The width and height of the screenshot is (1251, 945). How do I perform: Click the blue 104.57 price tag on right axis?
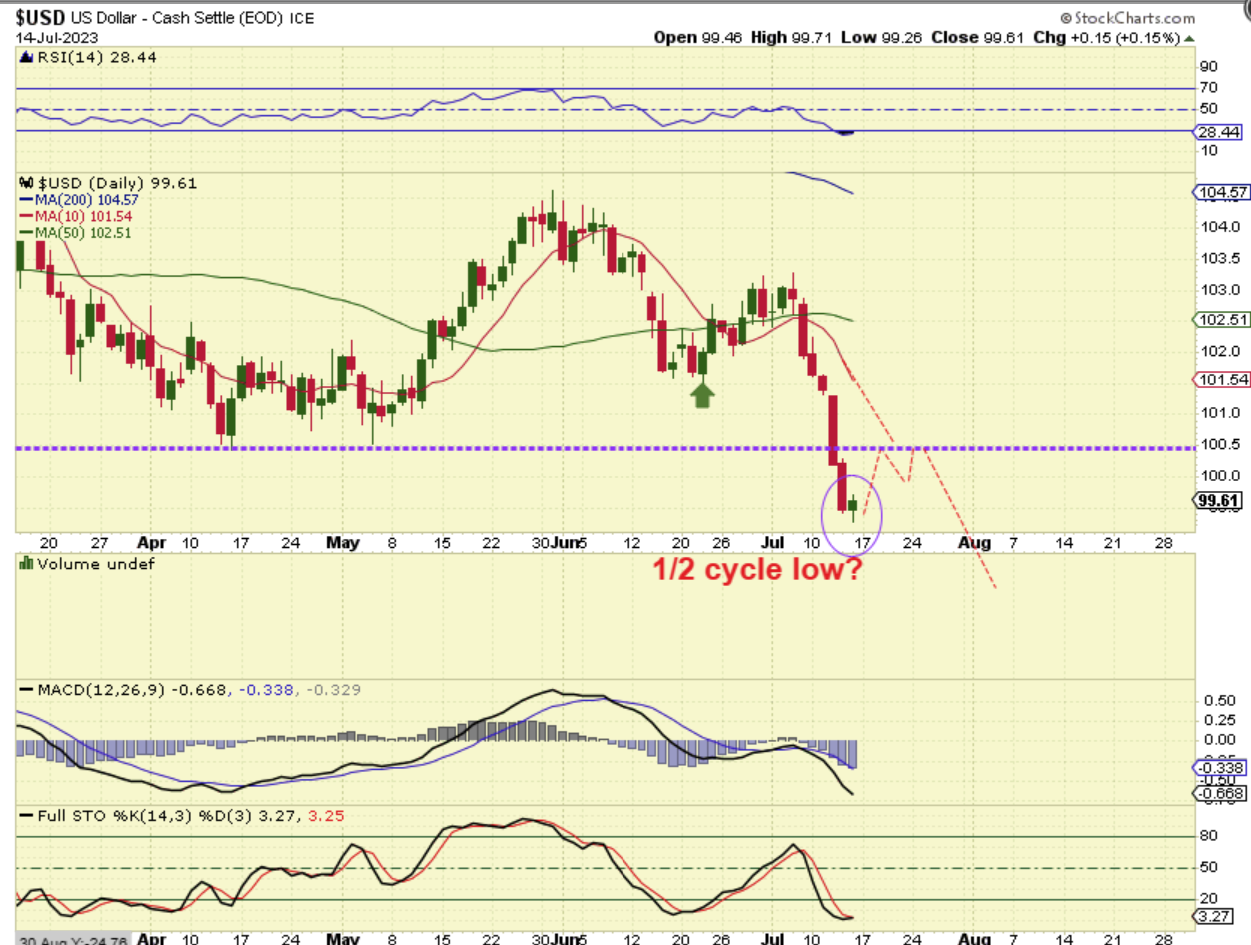click(x=1219, y=192)
